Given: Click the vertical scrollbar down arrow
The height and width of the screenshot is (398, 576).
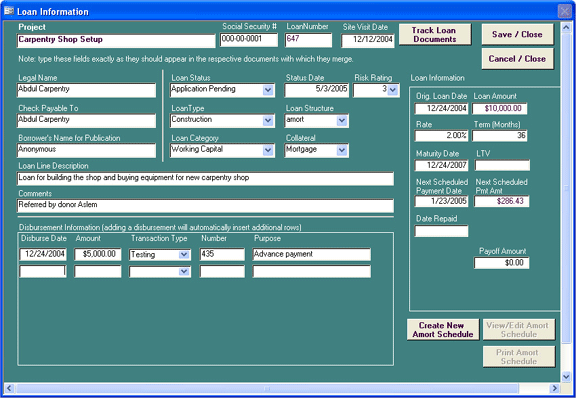Looking at the screenshot, I should [x=566, y=376].
